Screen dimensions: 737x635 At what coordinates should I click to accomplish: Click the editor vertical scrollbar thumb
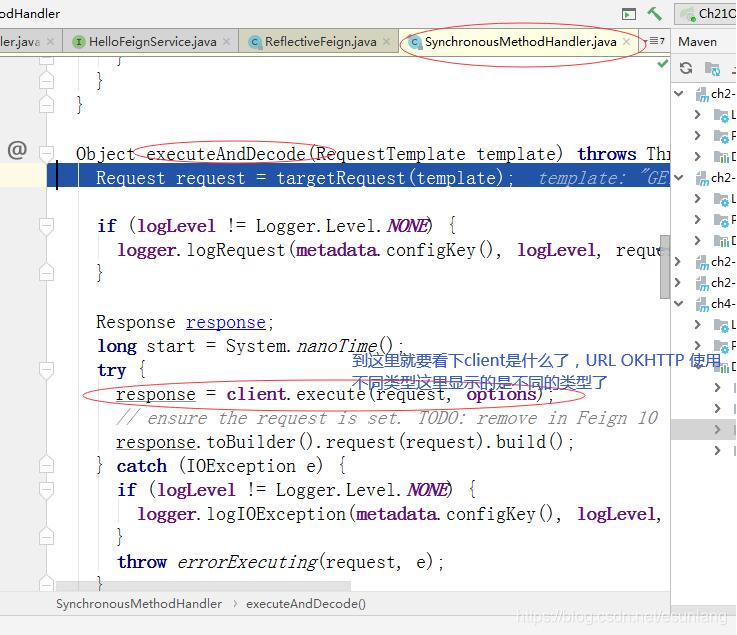664,268
